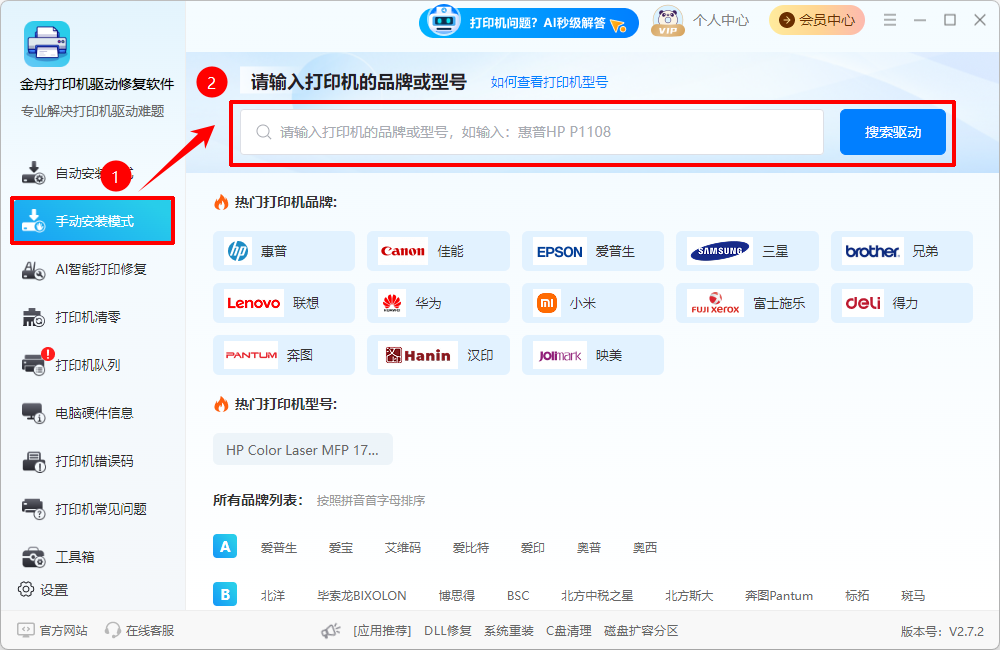The width and height of the screenshot is (1000, 650).
Task: Click 磁盘扩容分区 footer link
Action: 641,631
